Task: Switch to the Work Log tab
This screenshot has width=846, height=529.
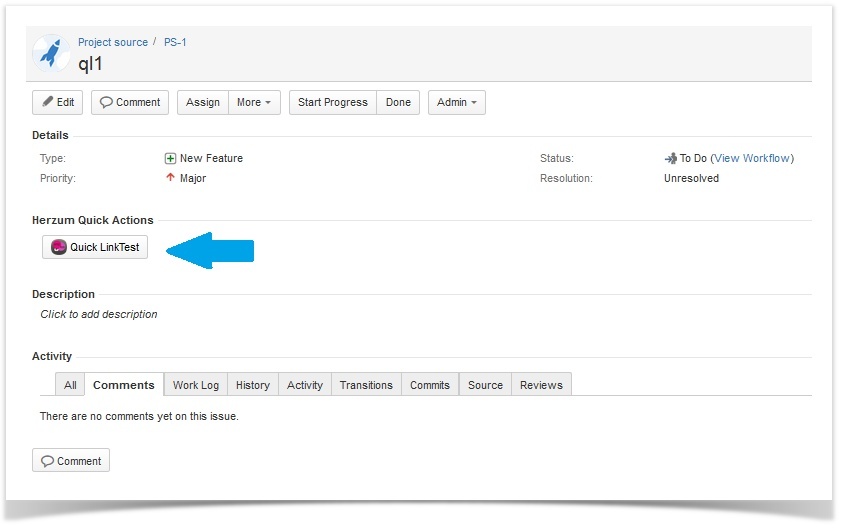Action: [195, 385]
